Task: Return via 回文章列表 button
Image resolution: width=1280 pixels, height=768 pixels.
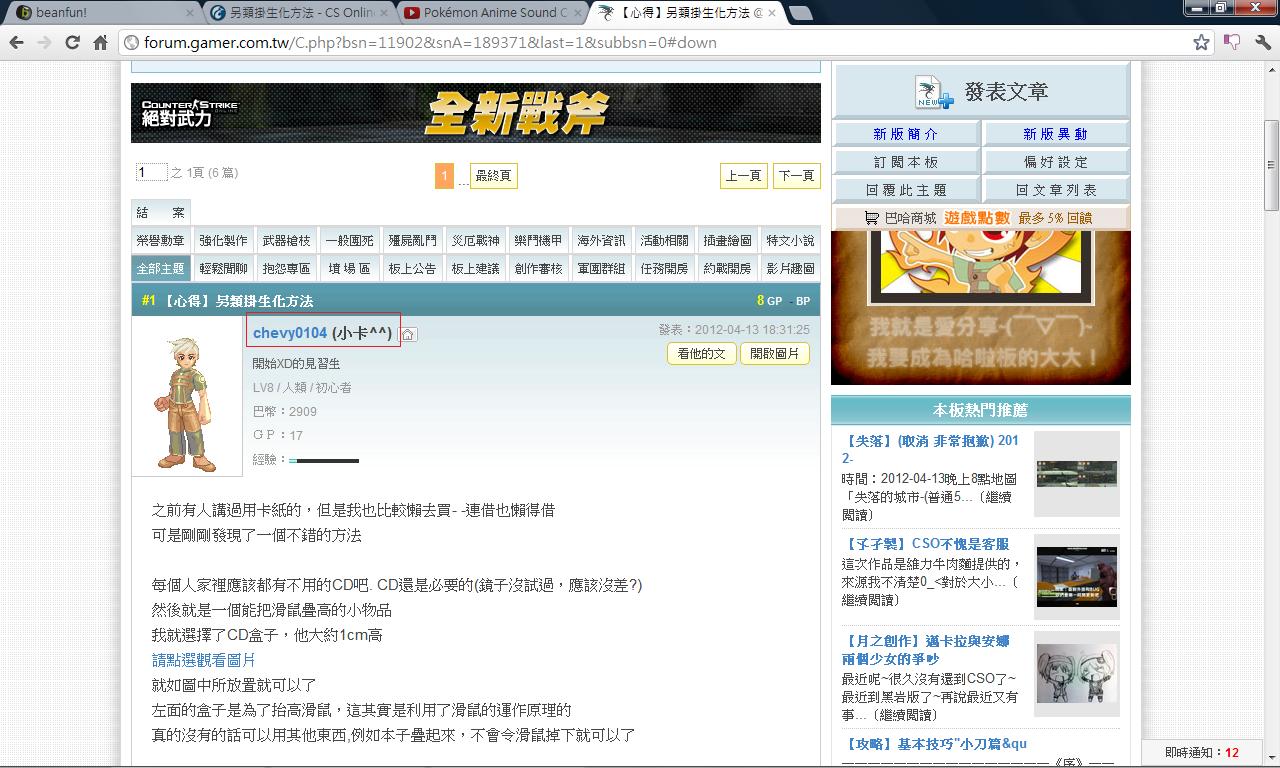Action: (1056, 189)
